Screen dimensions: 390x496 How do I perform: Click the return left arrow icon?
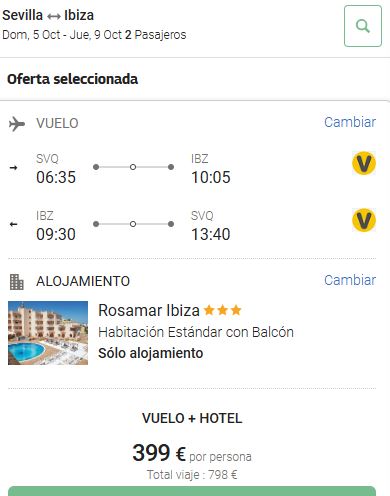13,224
